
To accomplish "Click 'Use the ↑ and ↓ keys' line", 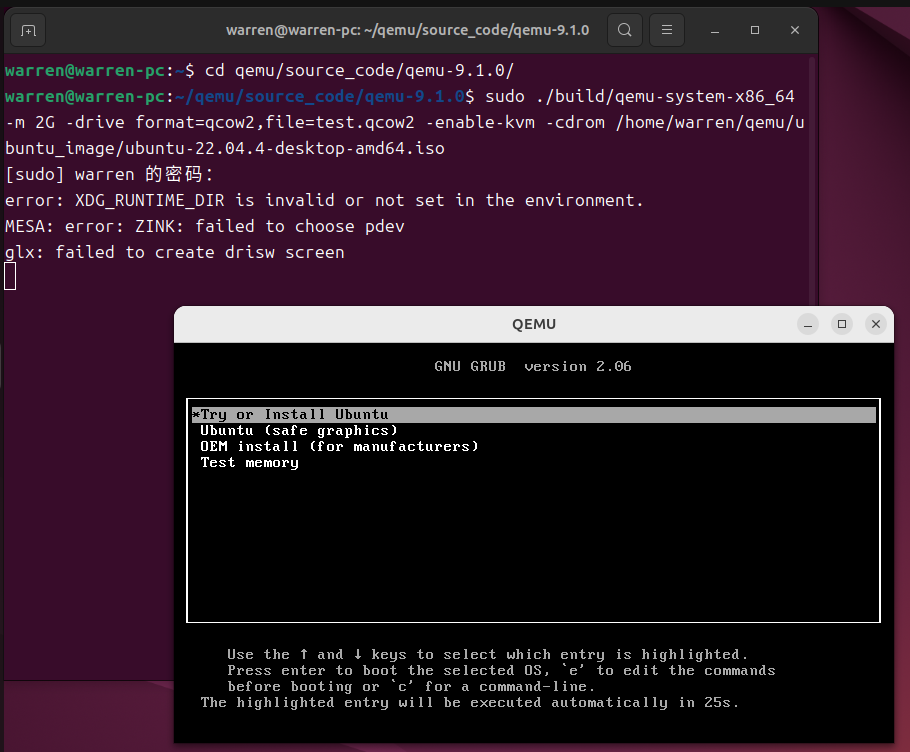I will coord(488,655).
